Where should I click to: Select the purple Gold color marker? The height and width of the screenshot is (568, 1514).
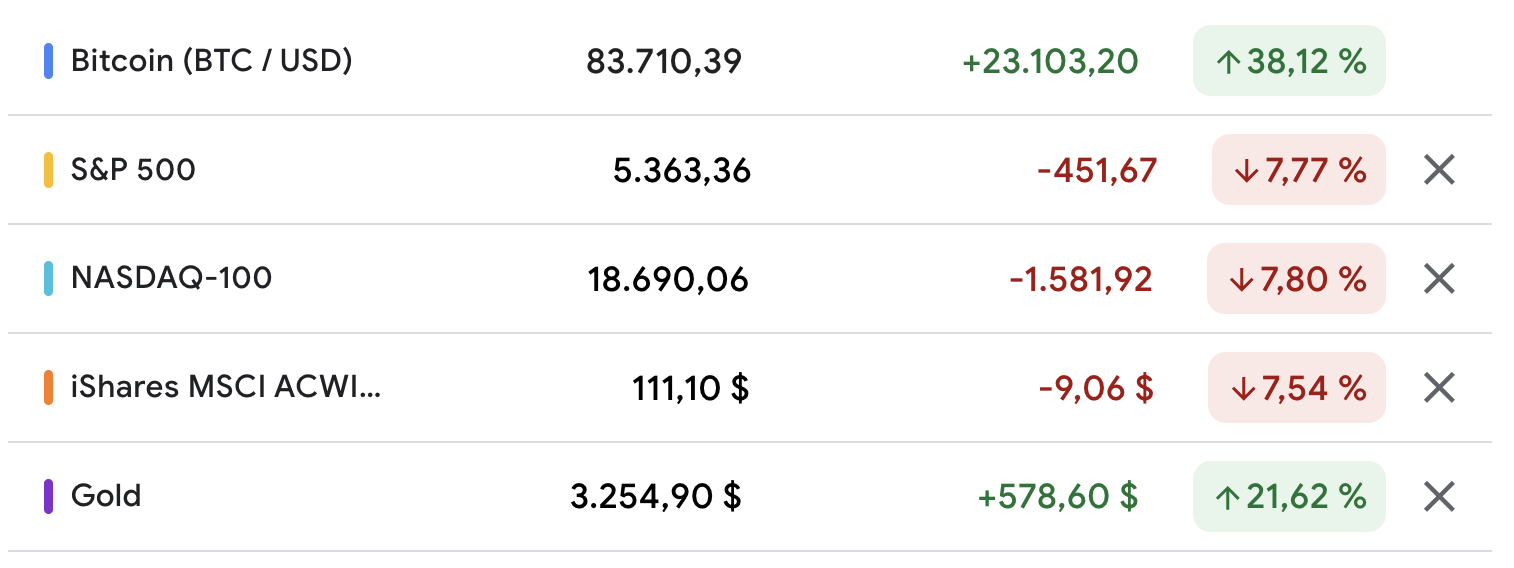48,496
